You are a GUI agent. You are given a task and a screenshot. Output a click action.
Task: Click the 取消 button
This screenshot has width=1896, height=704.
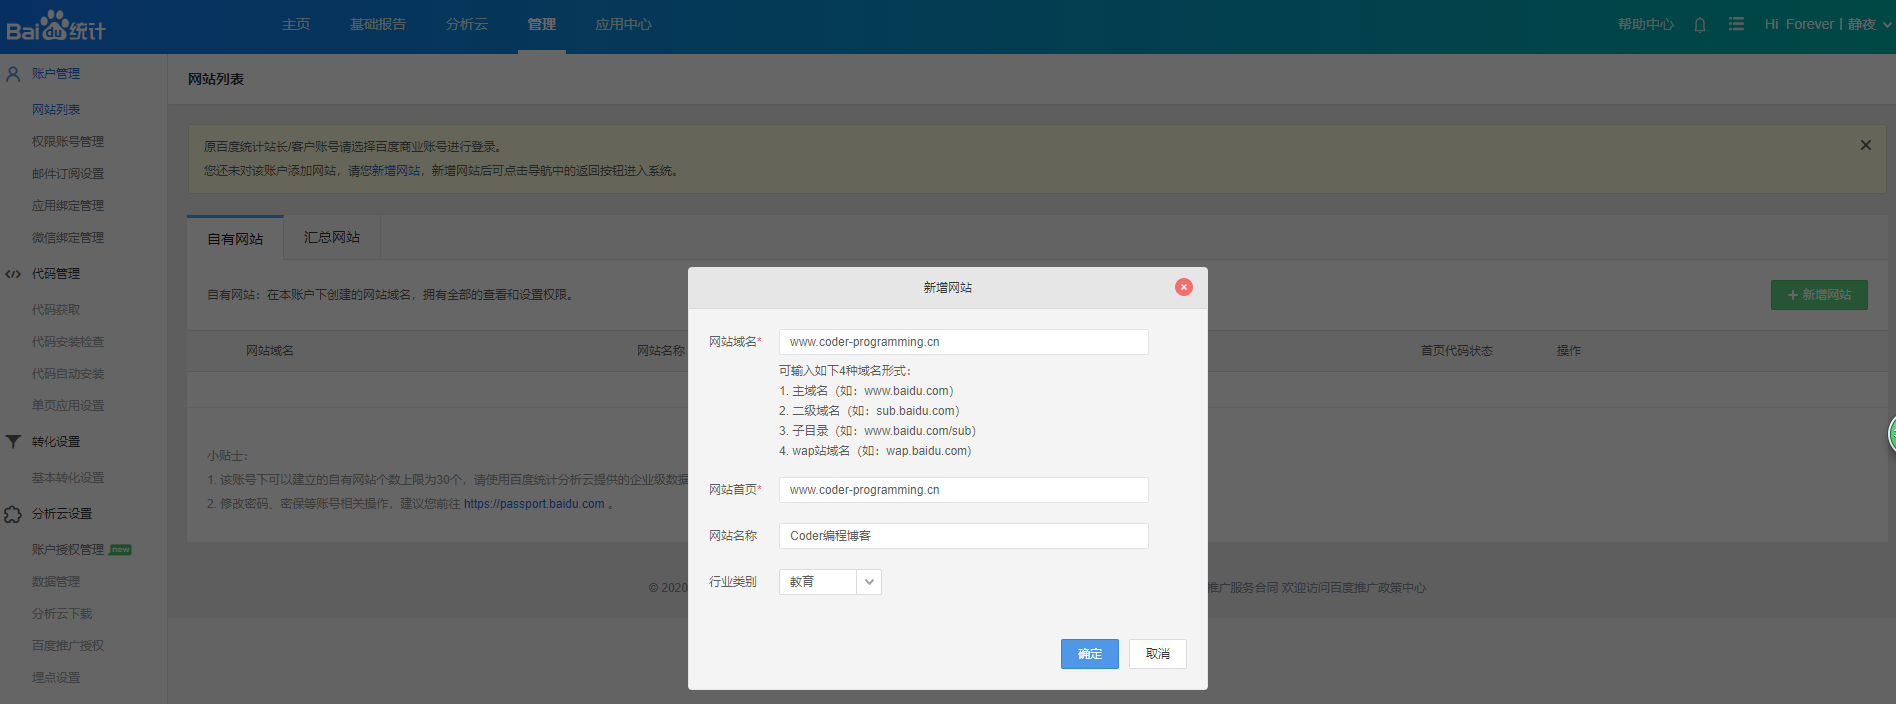(1158, 654)
